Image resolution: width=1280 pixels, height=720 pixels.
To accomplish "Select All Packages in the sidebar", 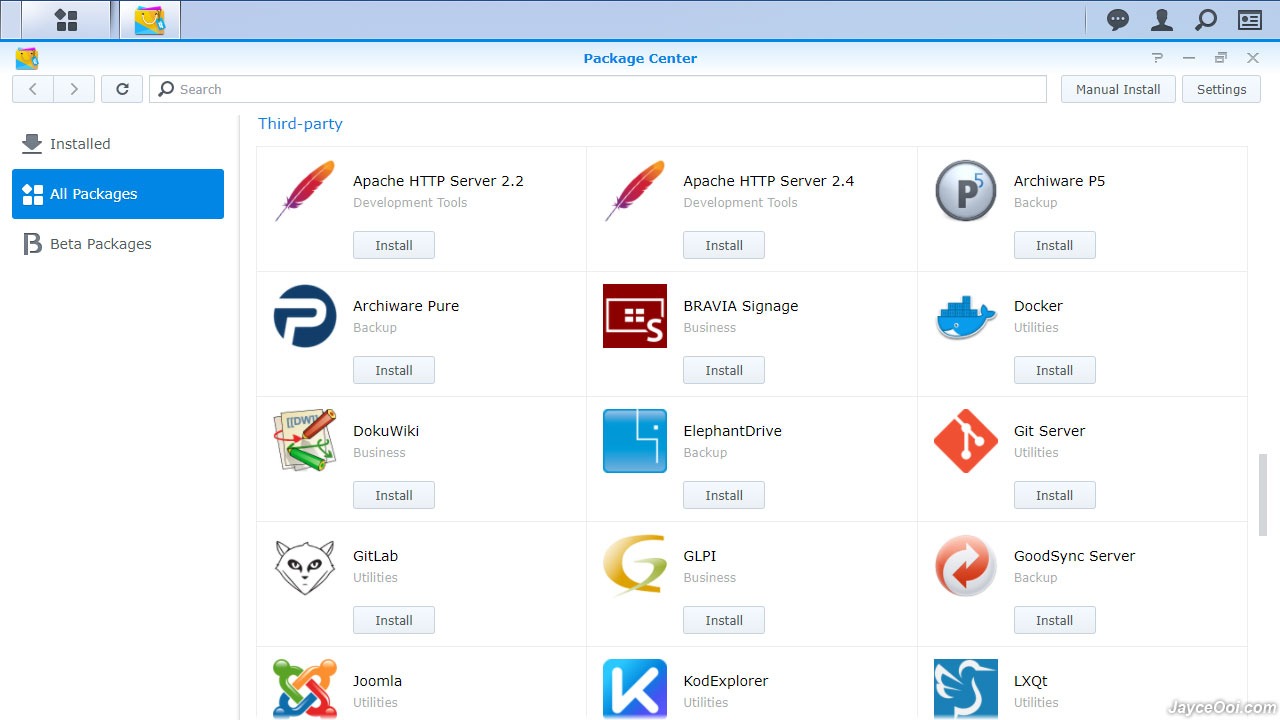I will click(118, 194).
